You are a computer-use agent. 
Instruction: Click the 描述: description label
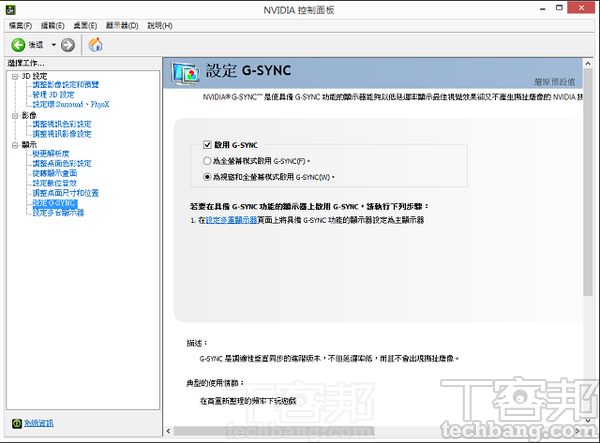pyautogui.click(x=197, y=343)
